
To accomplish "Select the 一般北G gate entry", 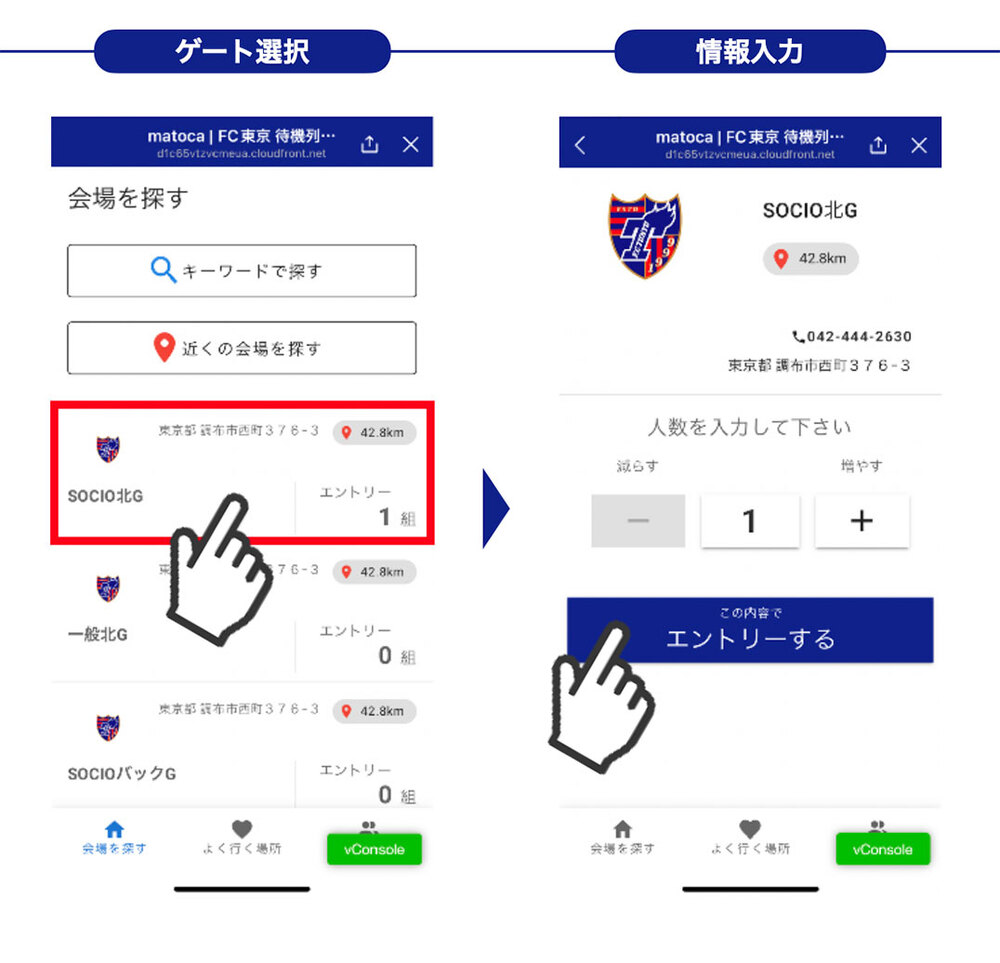I will pos(242,612).
